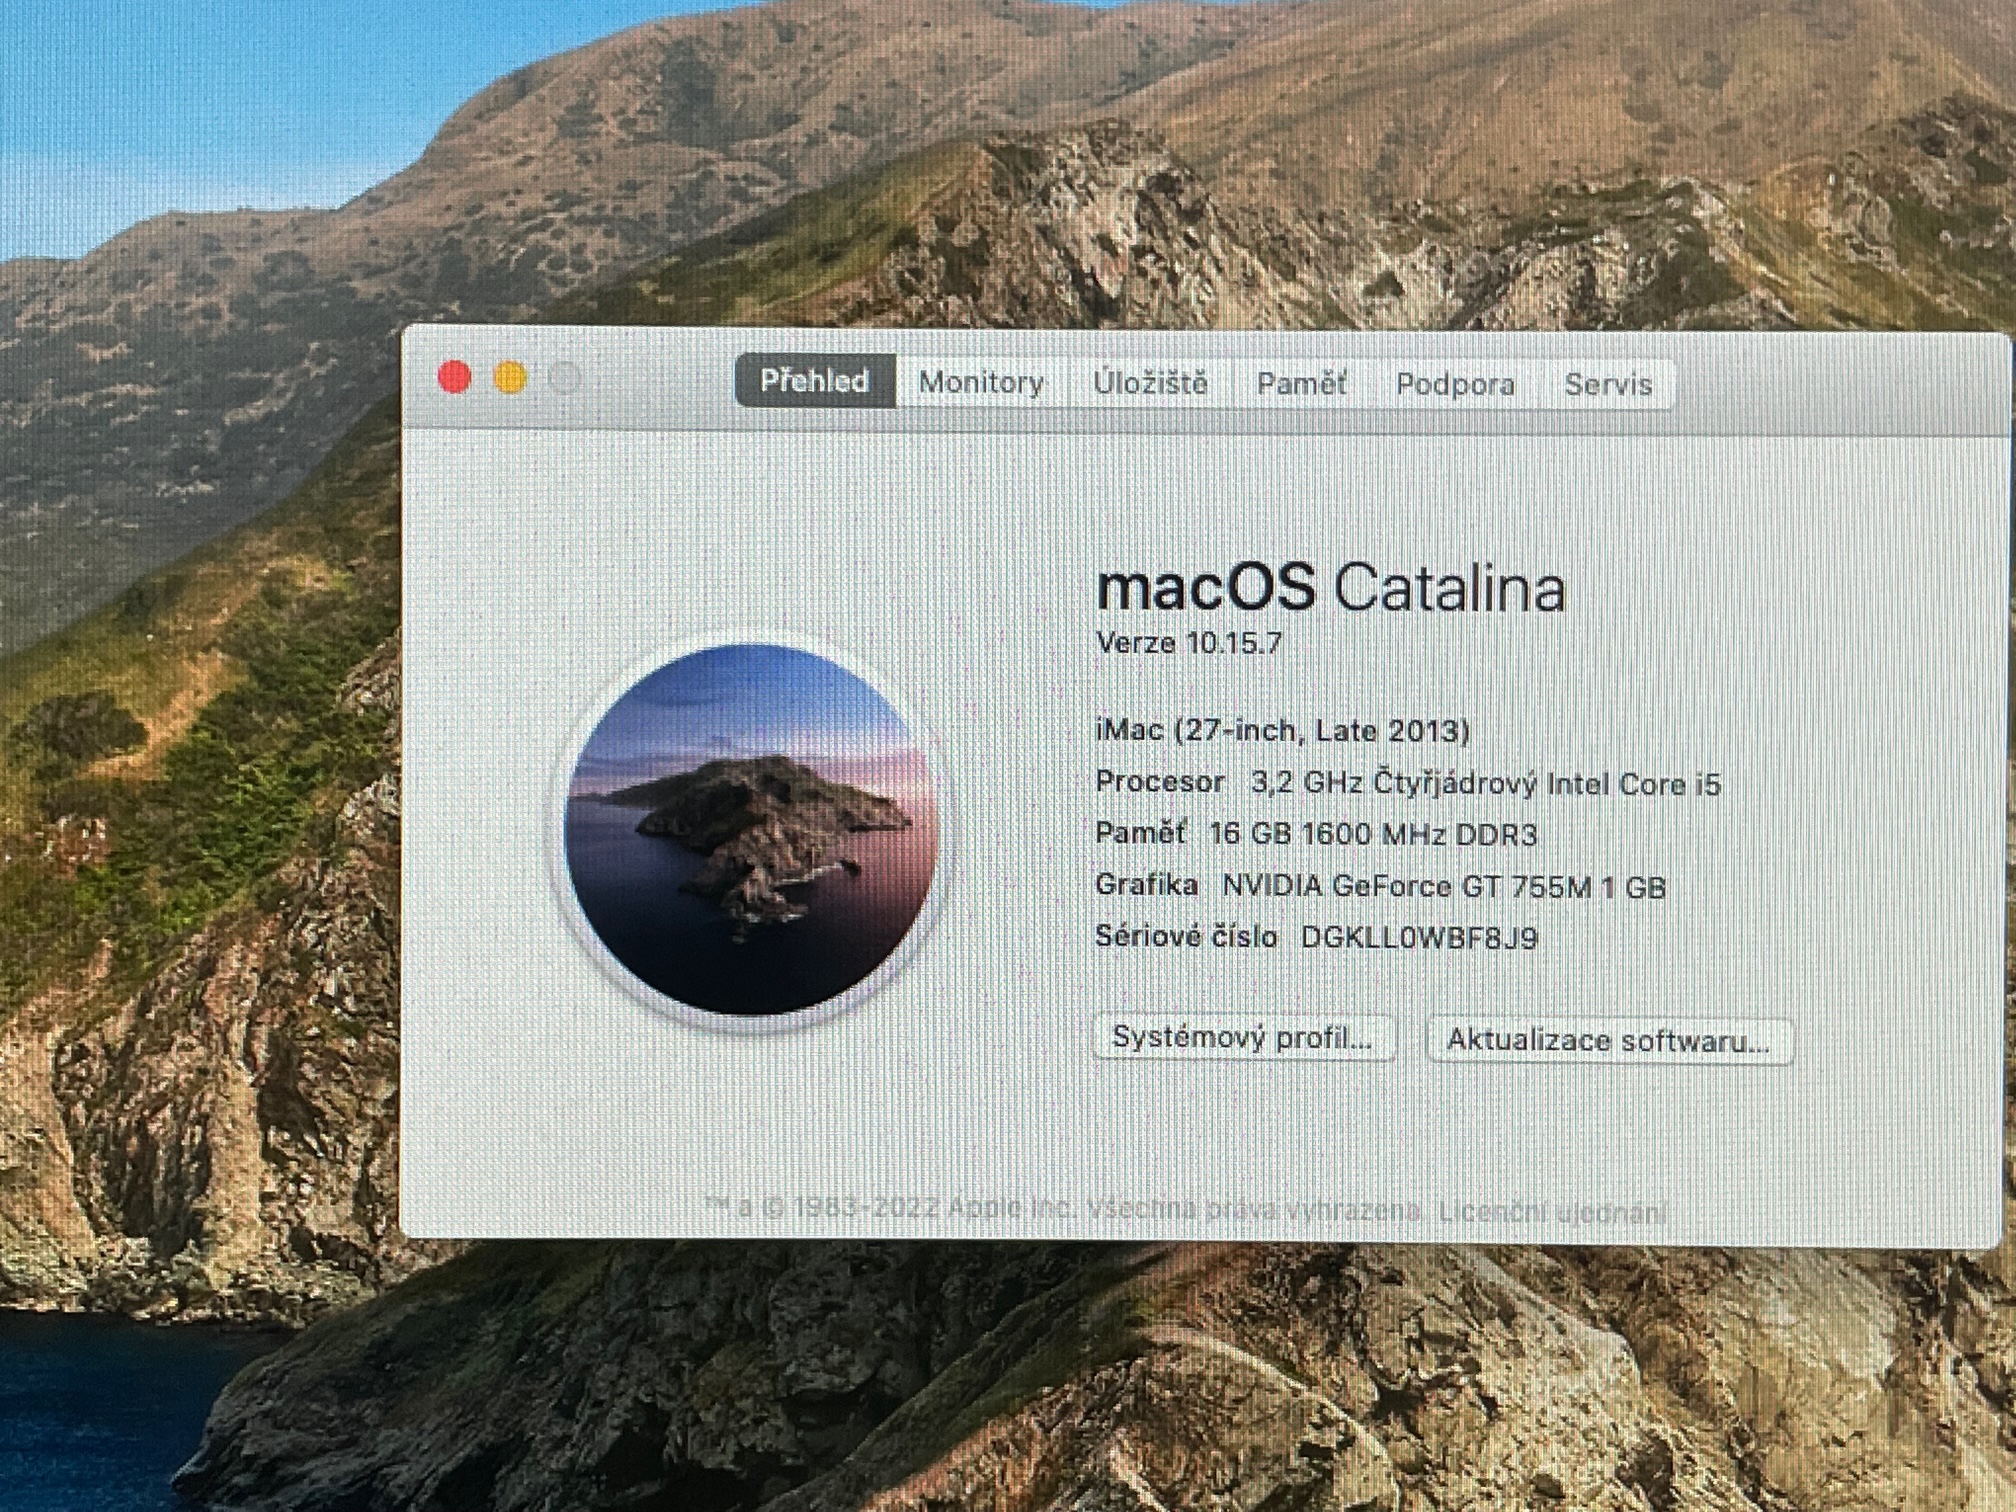This screenshot has height=1512, width=2016.
Task: Open the Licenční ujednání link
Action: coord(1552,1213)
